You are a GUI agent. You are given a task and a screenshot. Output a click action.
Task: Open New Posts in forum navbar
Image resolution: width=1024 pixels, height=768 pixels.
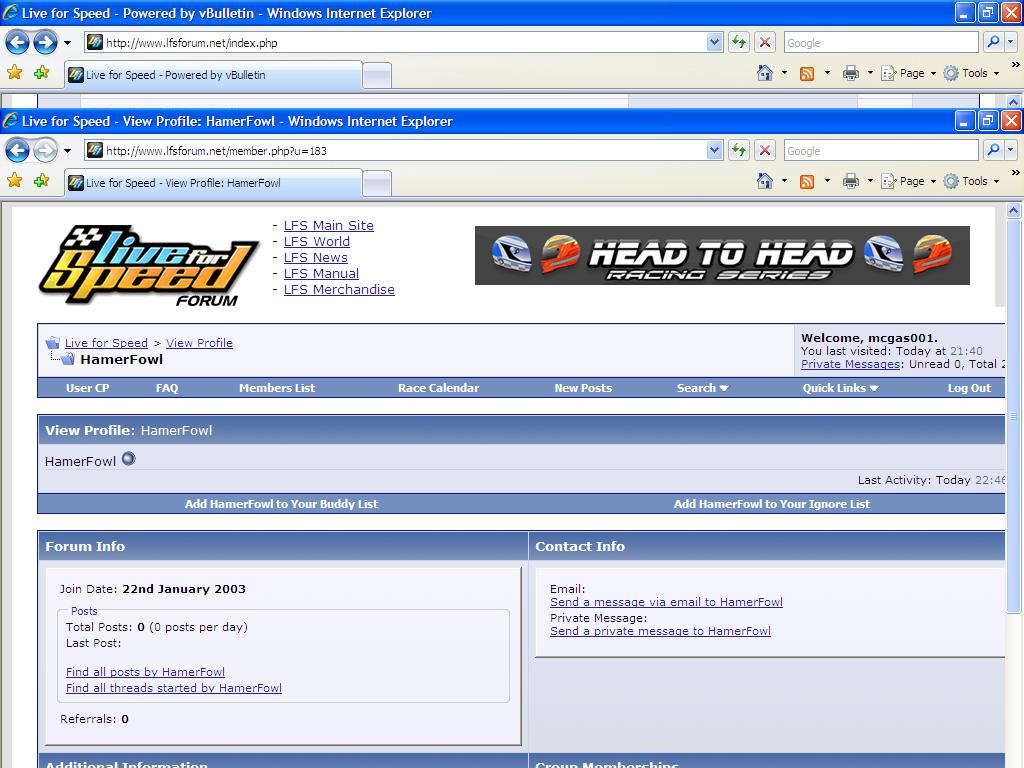pyautogui.click(x=583, y=388)
